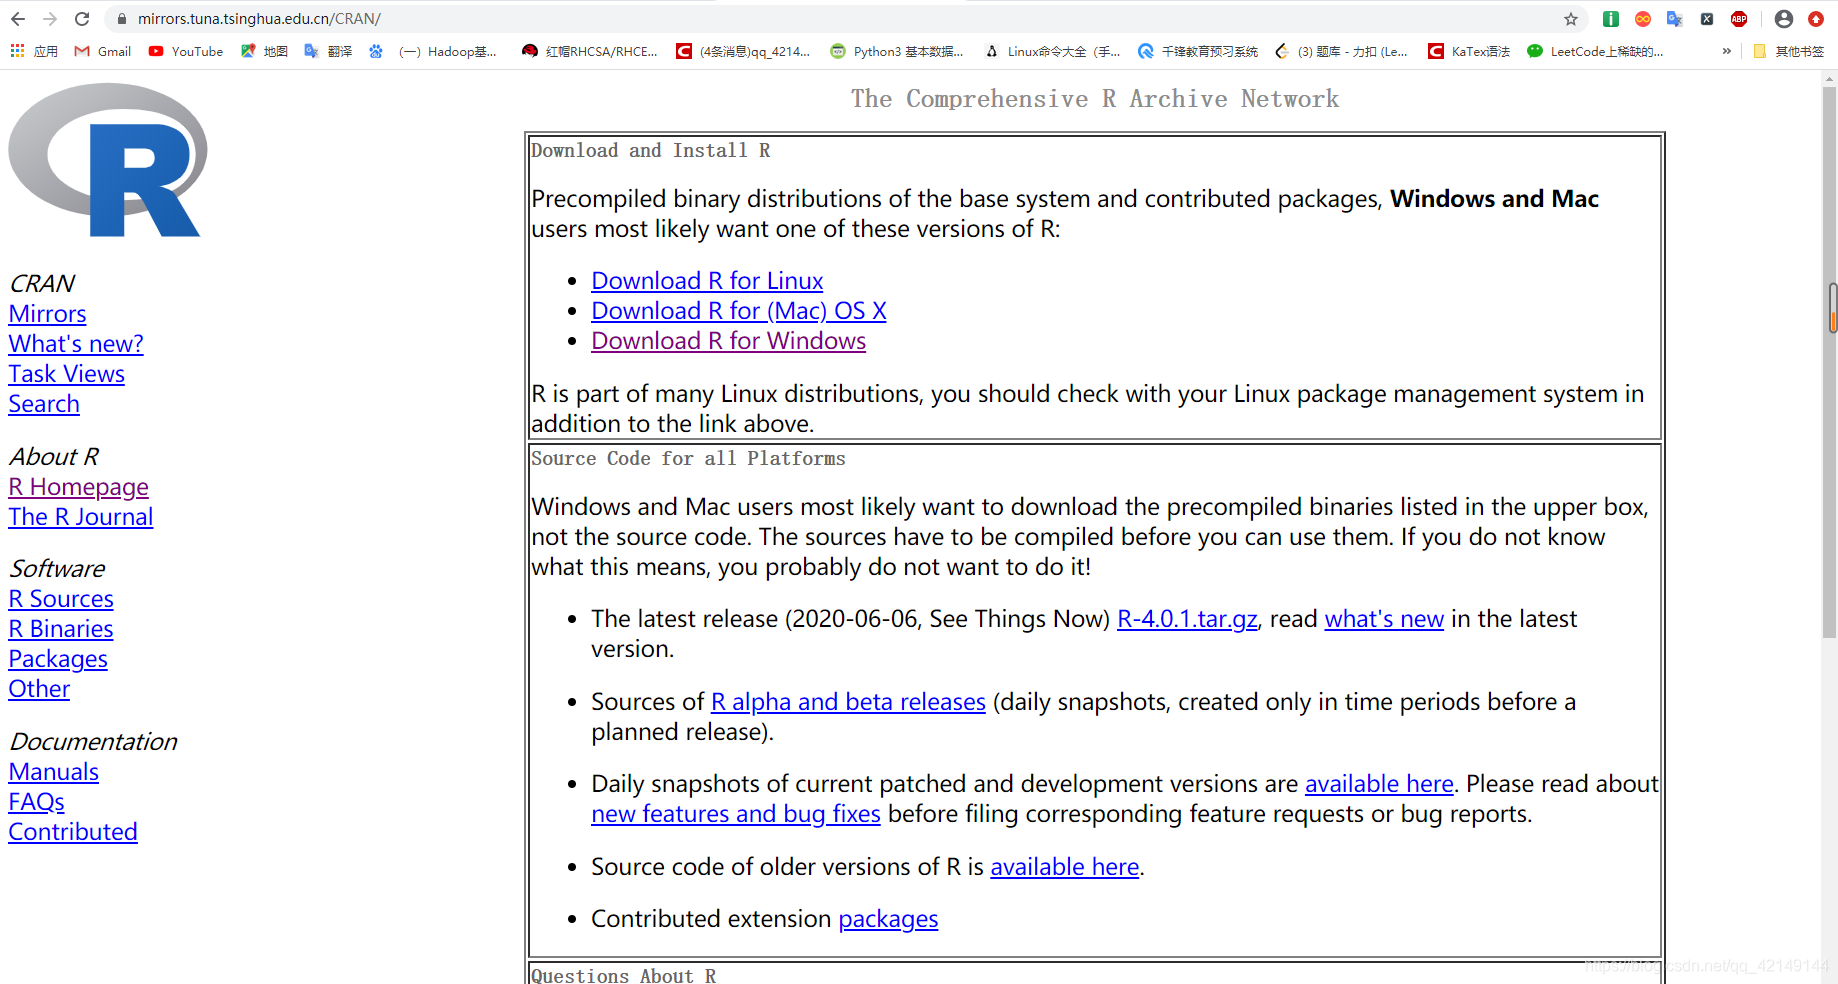This screenshot has width=1838, height=984.
Task: Open the What's new? sidebar link
Action: pyautogui.click(x=76, y=344)
